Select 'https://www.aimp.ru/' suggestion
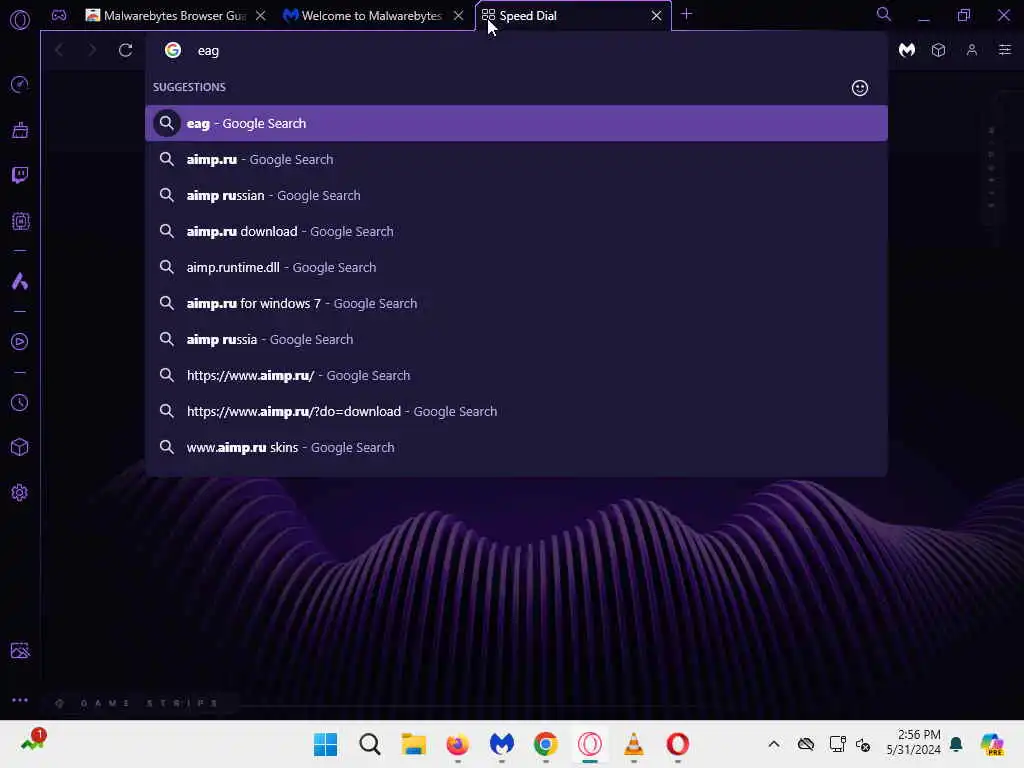1024x768 pixels. [x=516, y=375]
